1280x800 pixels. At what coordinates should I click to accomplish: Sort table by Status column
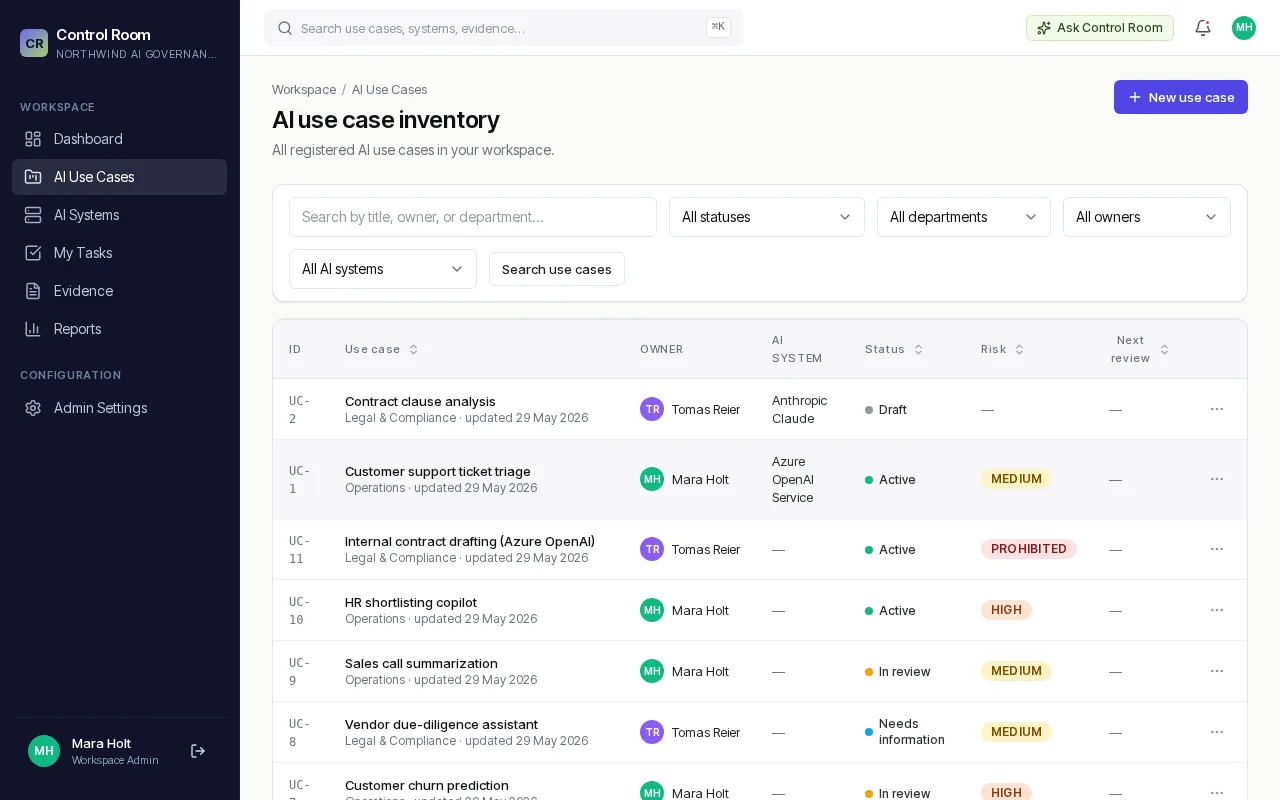click(894, 349)
